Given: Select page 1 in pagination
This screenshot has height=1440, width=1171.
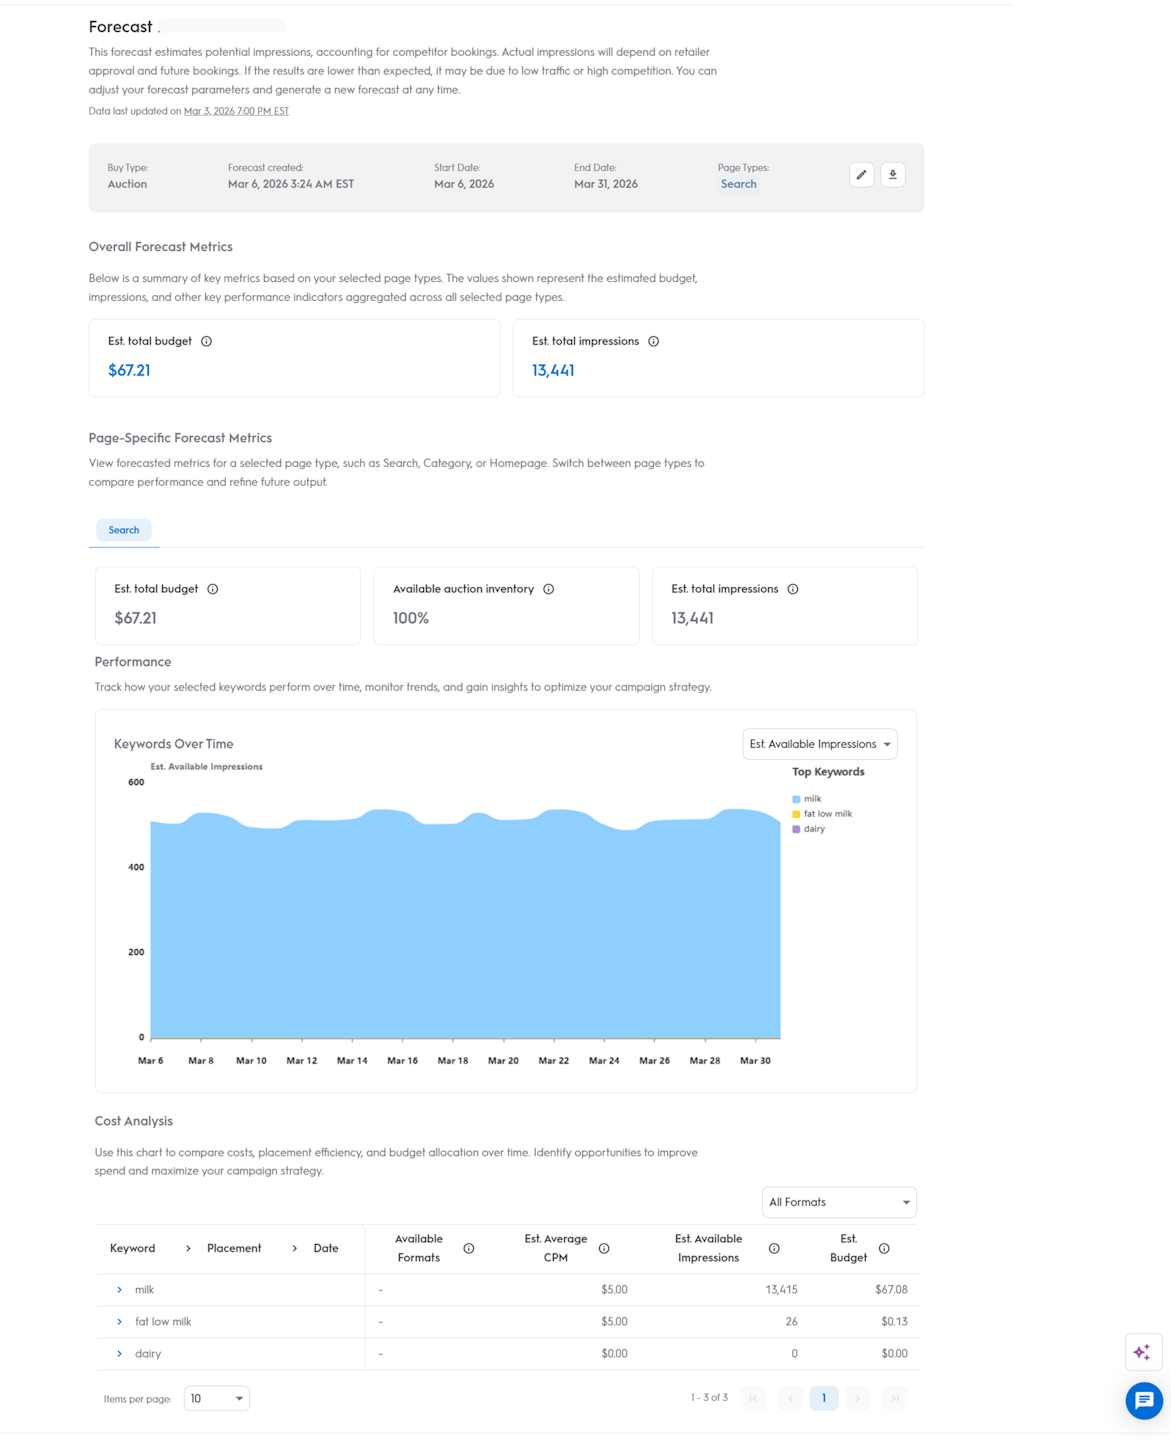Looking at the screenshot, I should [x=824, y=1399].
